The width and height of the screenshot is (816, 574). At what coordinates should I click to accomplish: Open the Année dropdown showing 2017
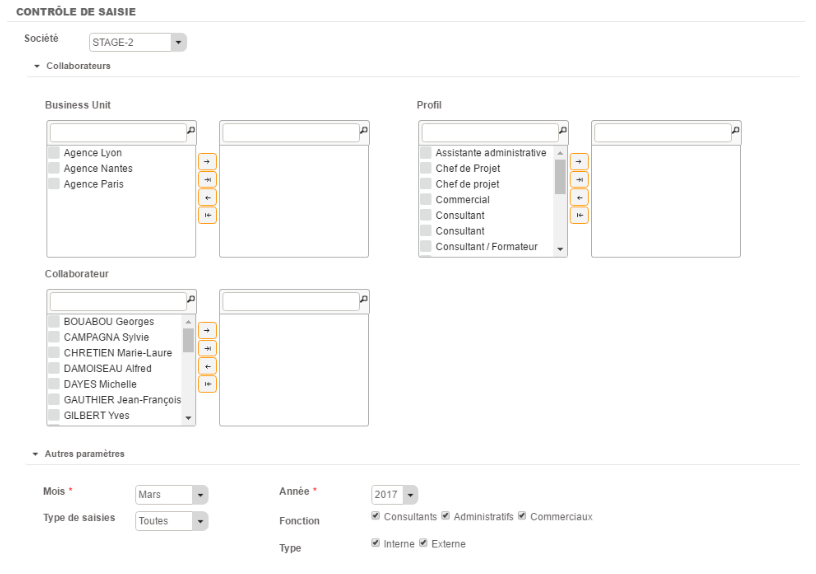[x=410, y=494]
